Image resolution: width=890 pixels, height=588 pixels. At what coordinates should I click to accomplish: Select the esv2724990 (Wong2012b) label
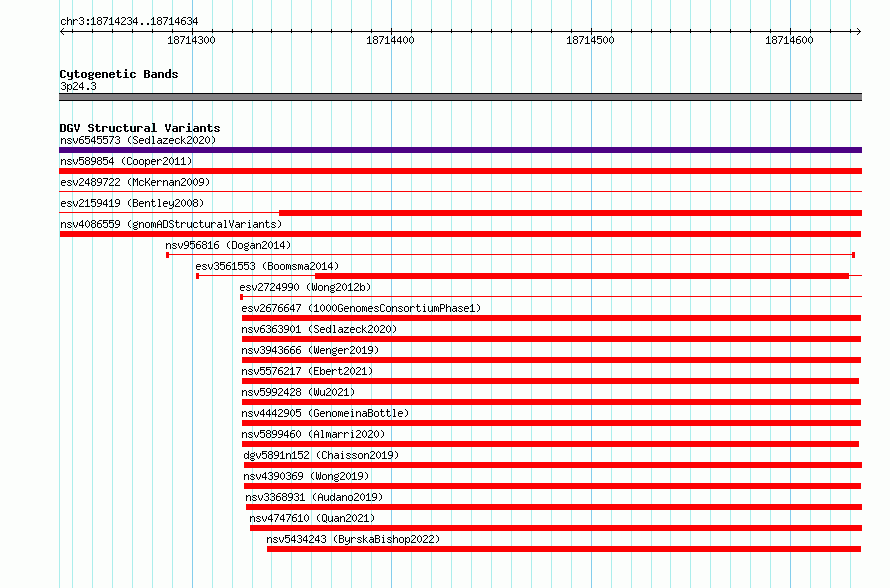(x=305, y=287)
